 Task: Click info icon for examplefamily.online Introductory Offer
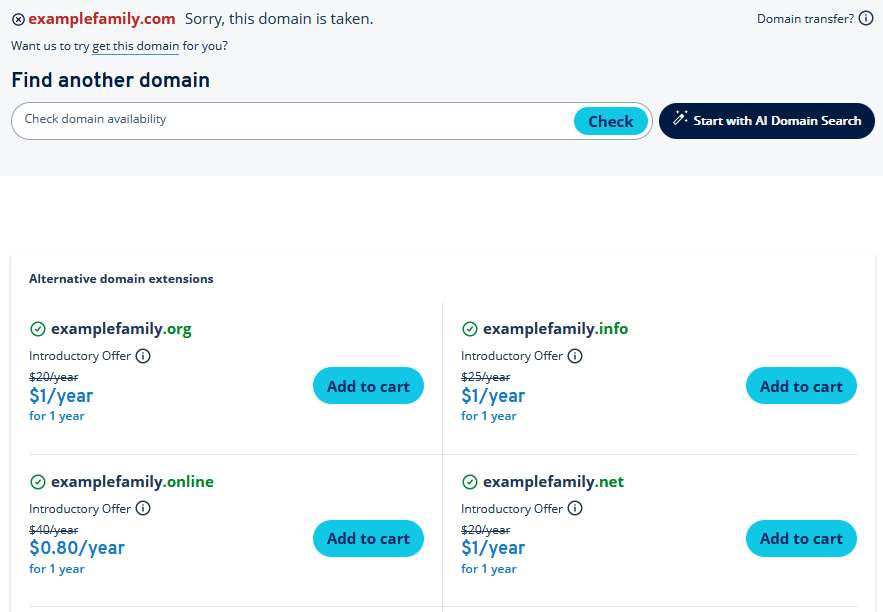point(143,509)
